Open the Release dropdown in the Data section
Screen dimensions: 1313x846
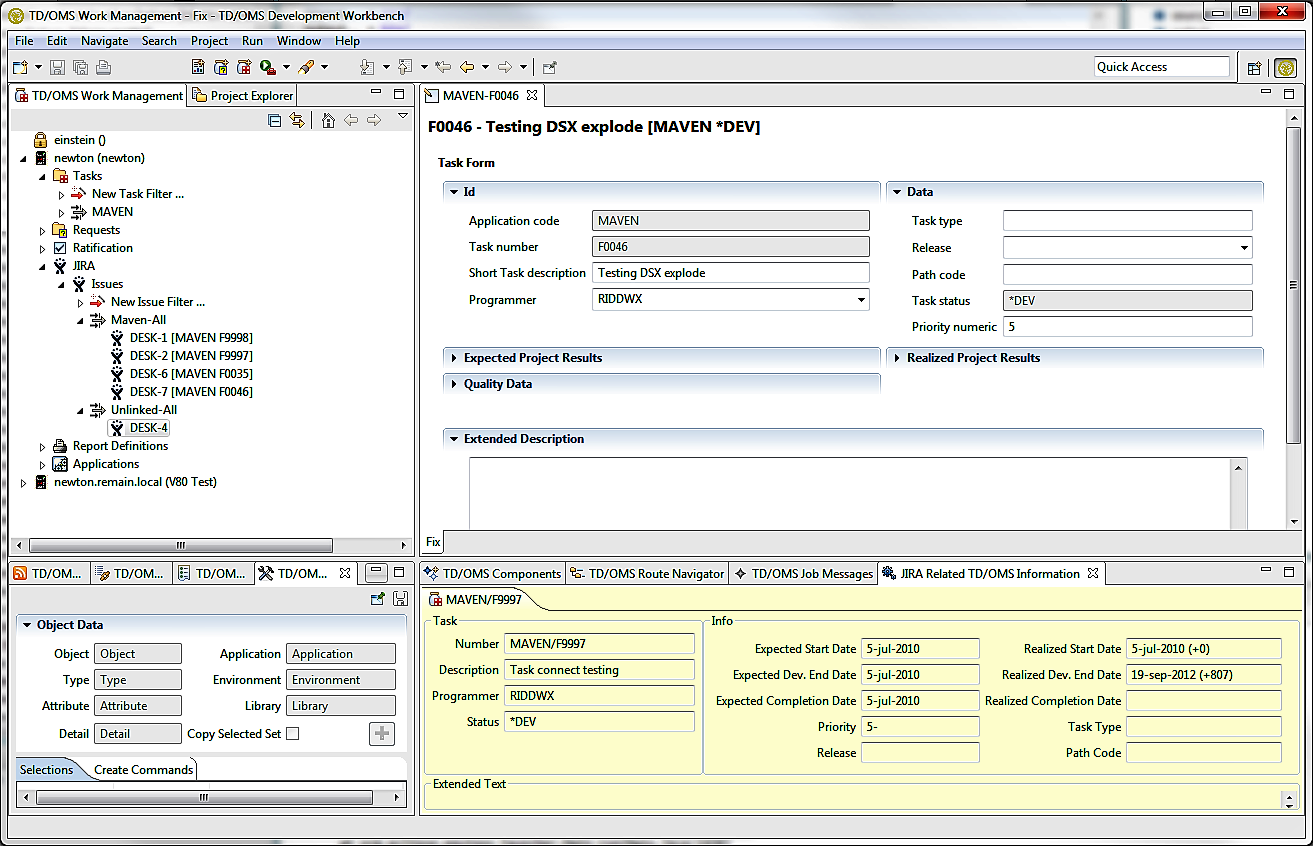coord(1245,246)
